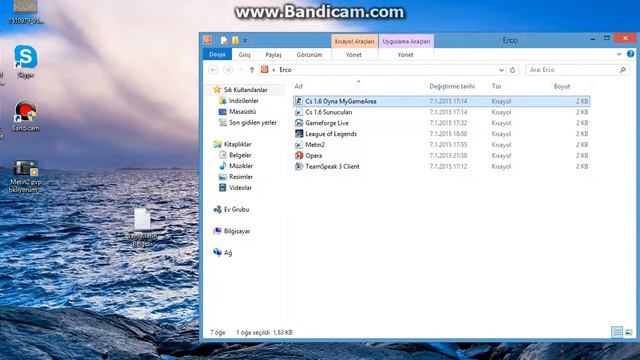Click the League of Legends shortcut icon
The image size is (640, 360).
click(299, 134)
